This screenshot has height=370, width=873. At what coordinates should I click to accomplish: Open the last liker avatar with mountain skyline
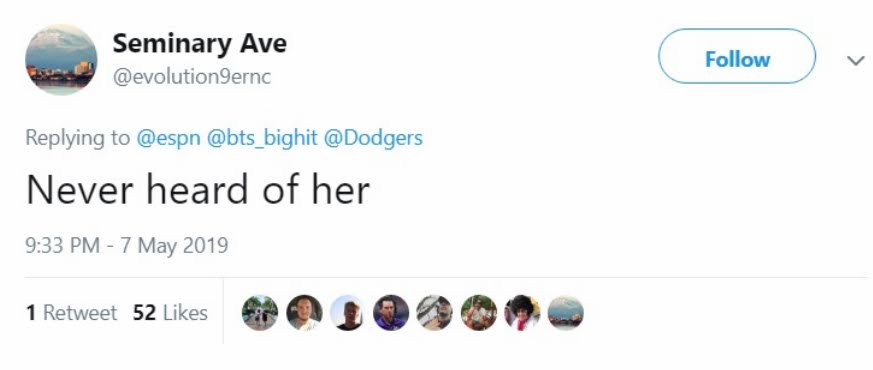tap(566, 313)
